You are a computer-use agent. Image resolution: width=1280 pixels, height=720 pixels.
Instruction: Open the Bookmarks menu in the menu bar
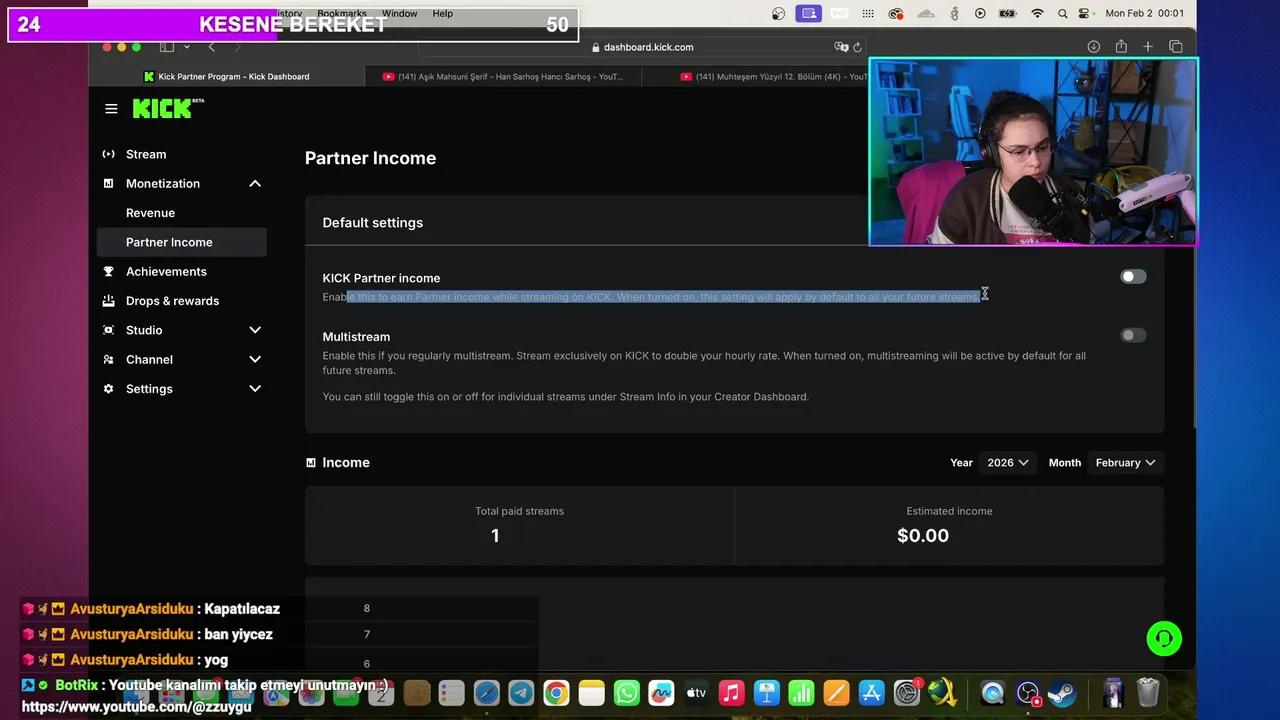click(342, 14)
